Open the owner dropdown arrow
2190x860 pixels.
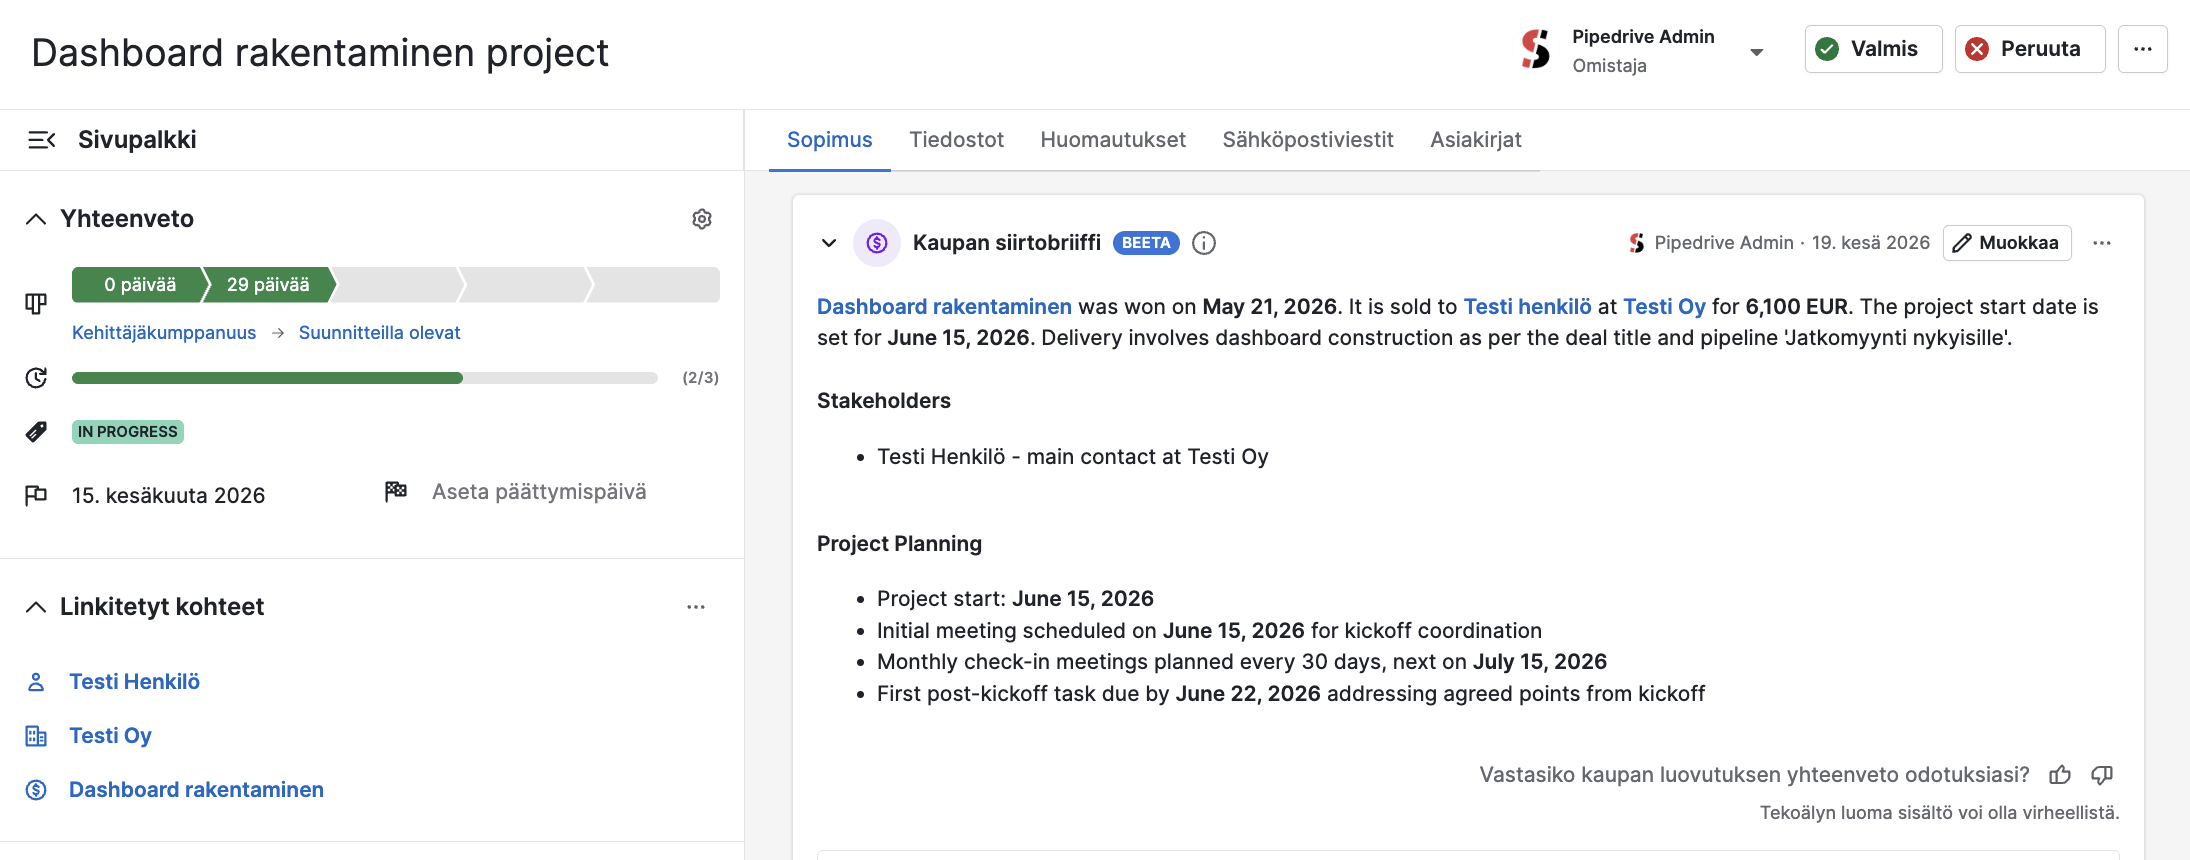pos(1757,52)
